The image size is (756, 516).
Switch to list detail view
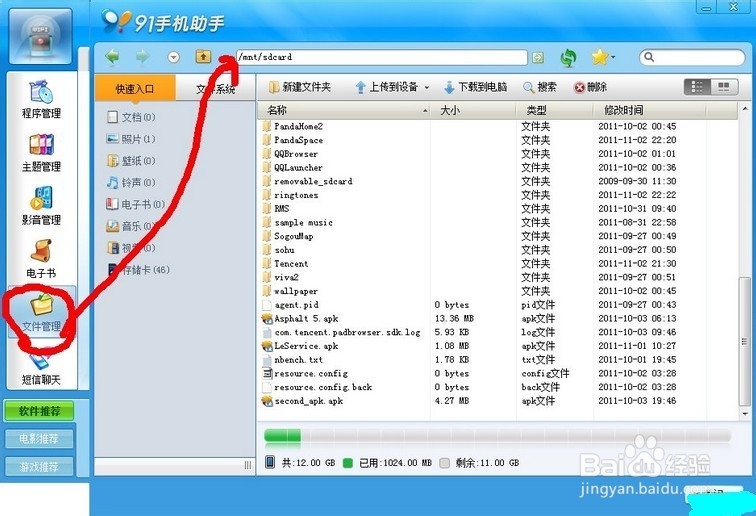tap(697, 87)
